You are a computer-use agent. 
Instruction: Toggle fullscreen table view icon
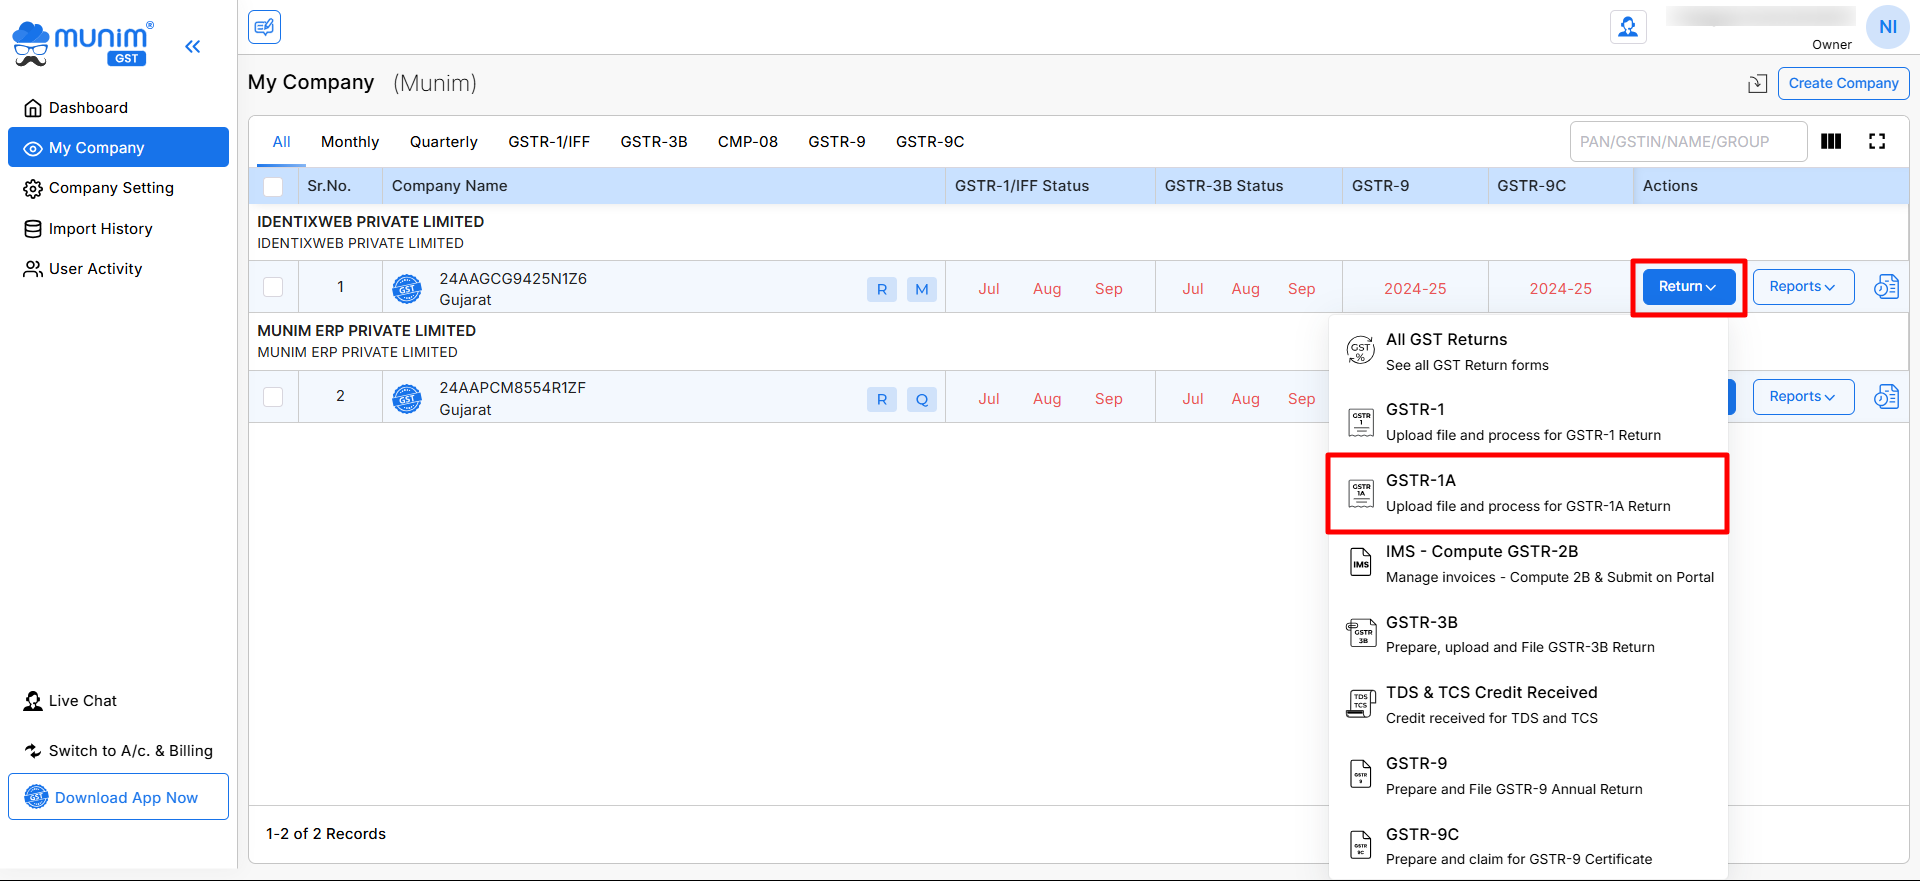1877,141
